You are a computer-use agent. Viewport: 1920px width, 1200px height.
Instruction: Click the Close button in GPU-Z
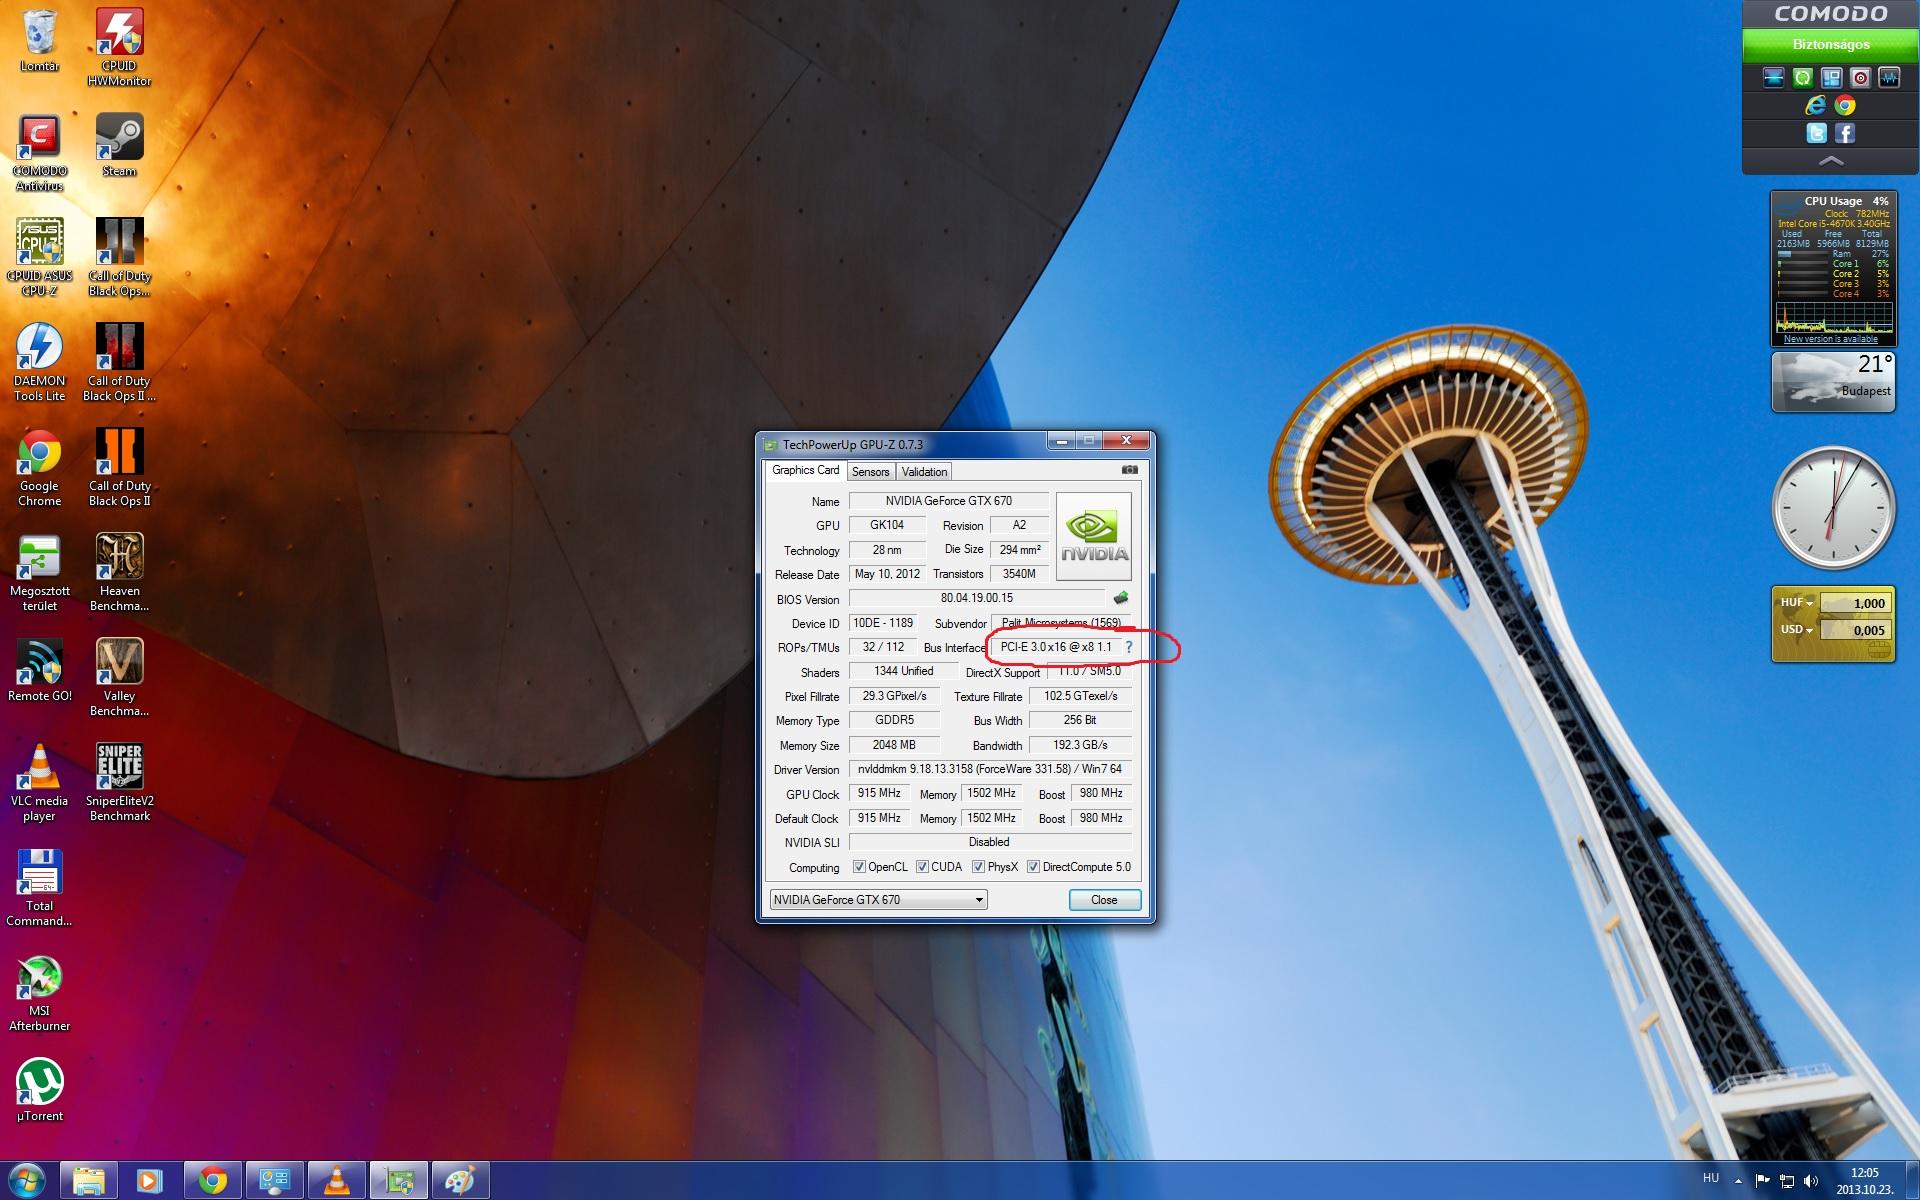point(1104,900)
